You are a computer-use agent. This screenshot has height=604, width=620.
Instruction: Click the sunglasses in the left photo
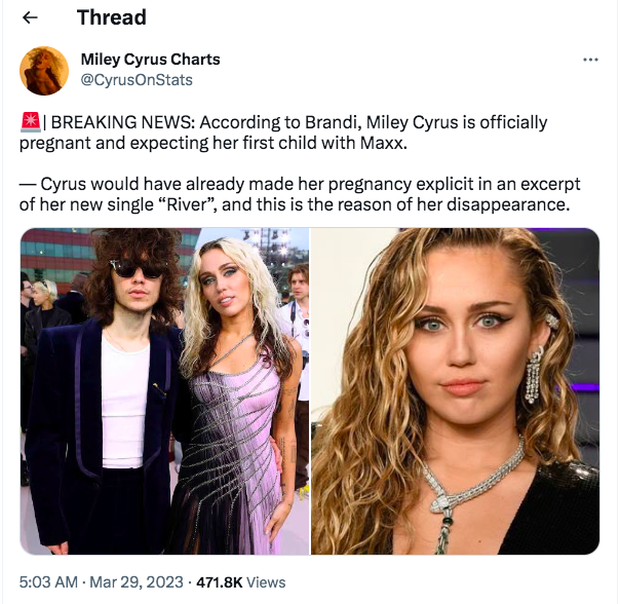(x=136, y=267)
